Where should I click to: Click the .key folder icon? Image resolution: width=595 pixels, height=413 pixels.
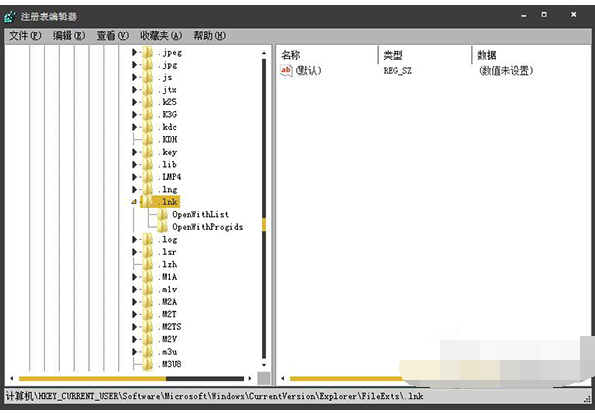tap(148, 152)
